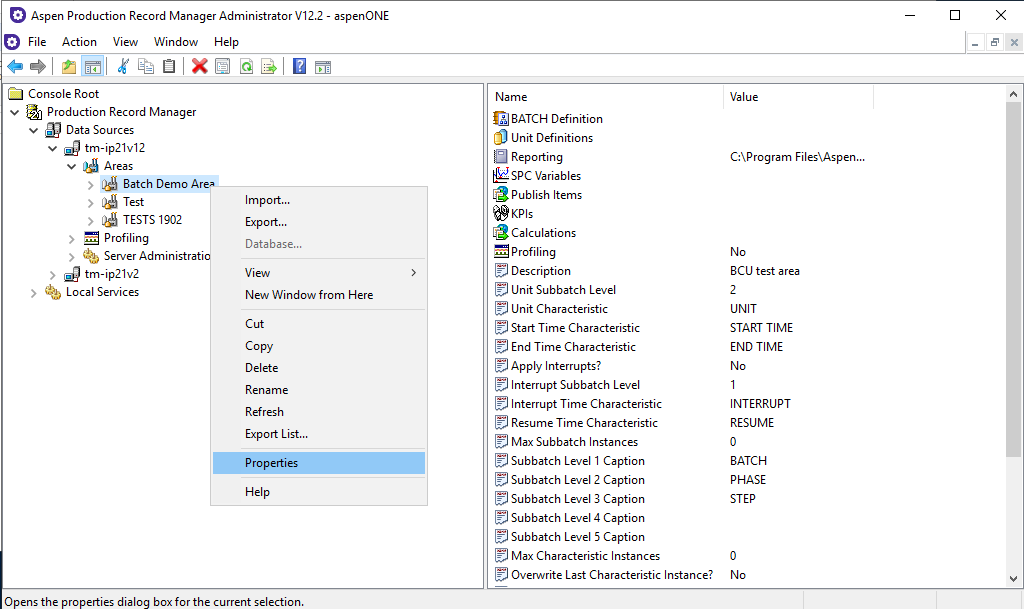Click the Refresh toolbar icon
Screen dimensions: 1024x609
tap(246, 67)
